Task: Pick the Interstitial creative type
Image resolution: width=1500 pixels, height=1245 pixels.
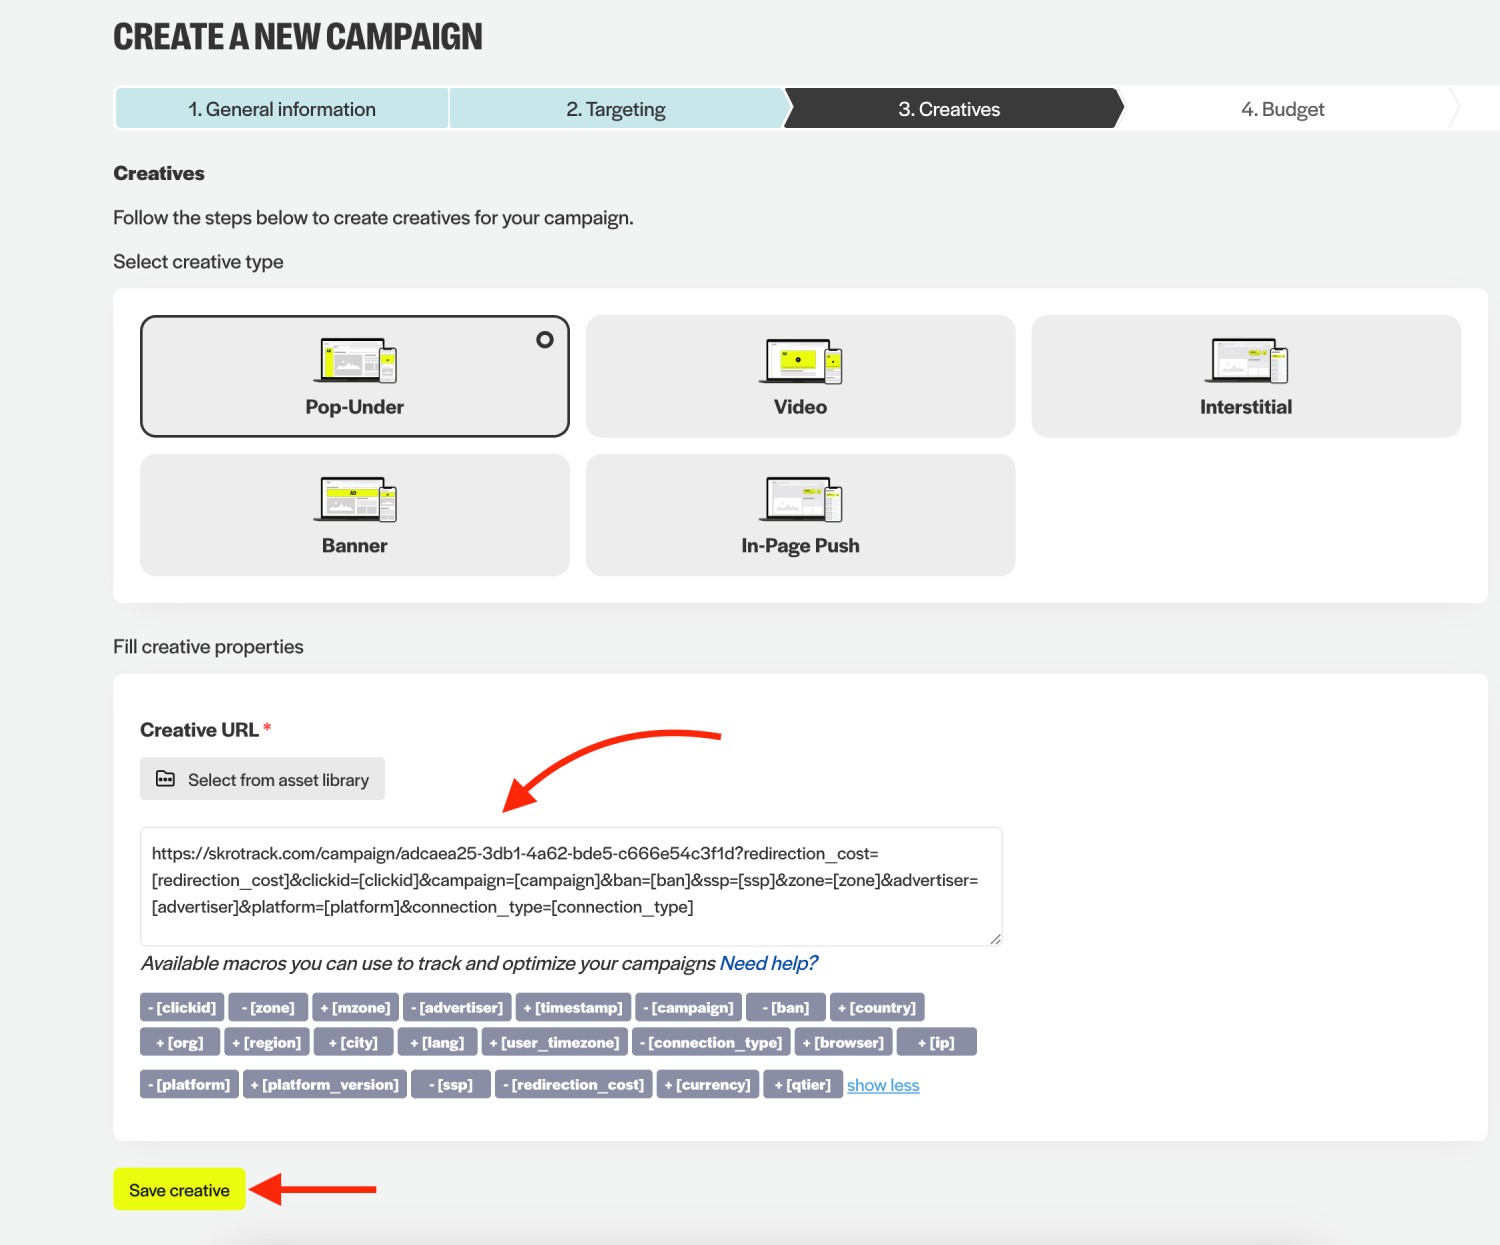Action: (x=1246, y=376)
